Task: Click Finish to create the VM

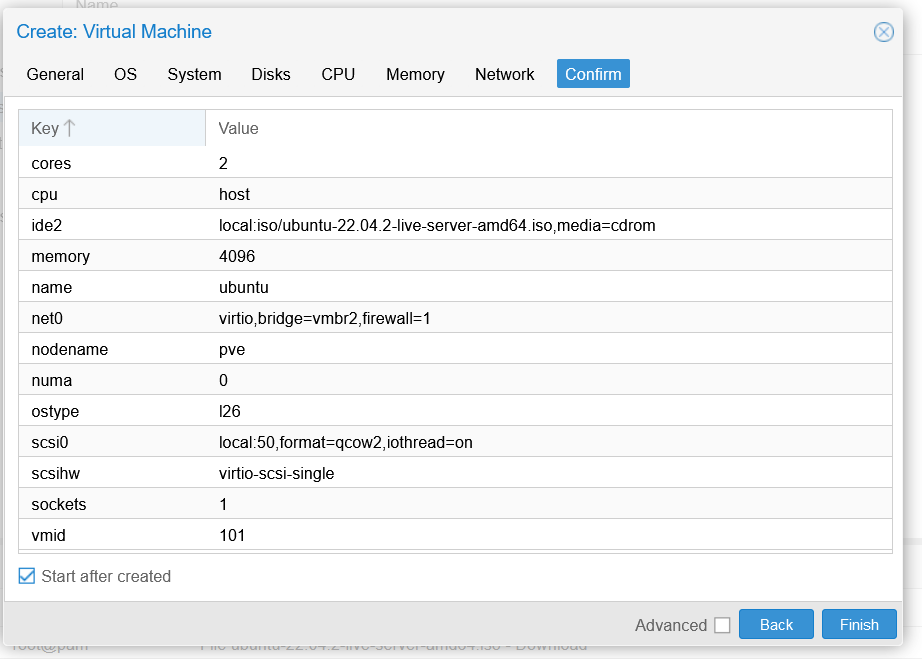Action: click(858, 625)
